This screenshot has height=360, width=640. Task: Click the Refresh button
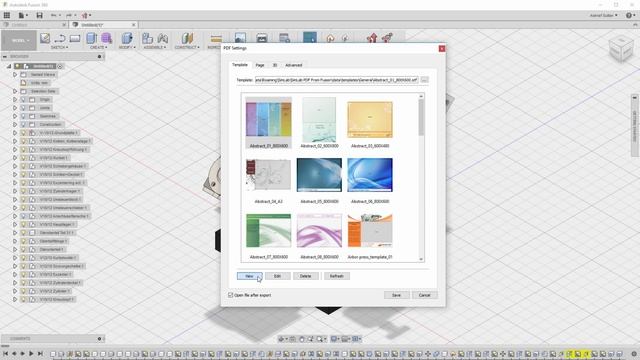337,276
